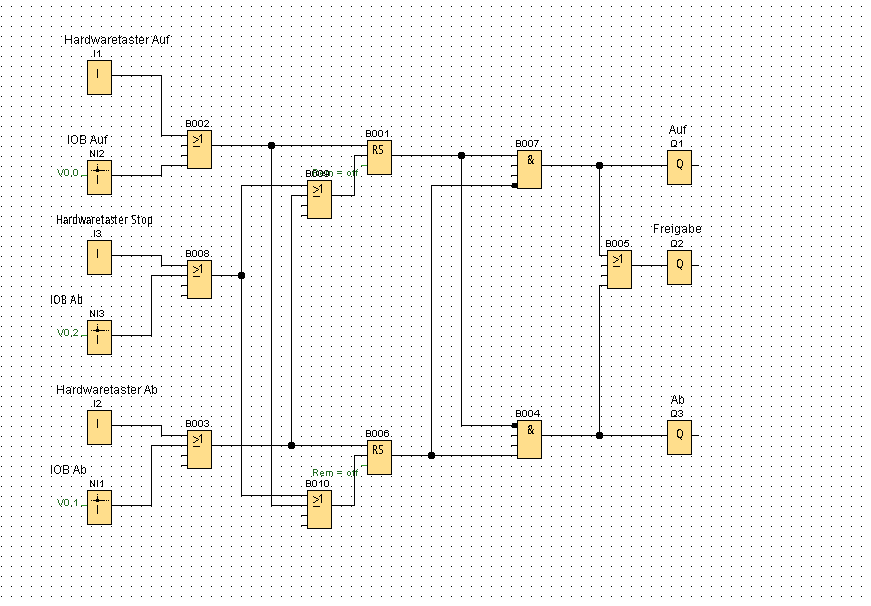871x606 pixels.
Task: Click the Freigabe label text
Action: 677,229
